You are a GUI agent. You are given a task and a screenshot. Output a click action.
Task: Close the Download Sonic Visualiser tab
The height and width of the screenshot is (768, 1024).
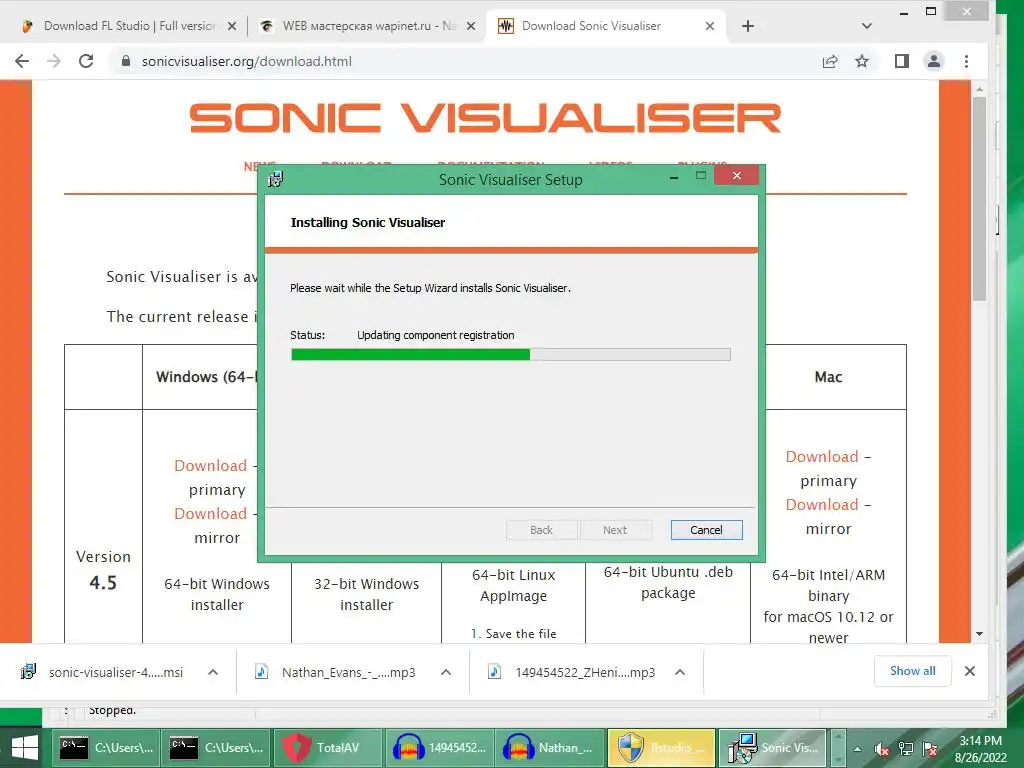710,26
